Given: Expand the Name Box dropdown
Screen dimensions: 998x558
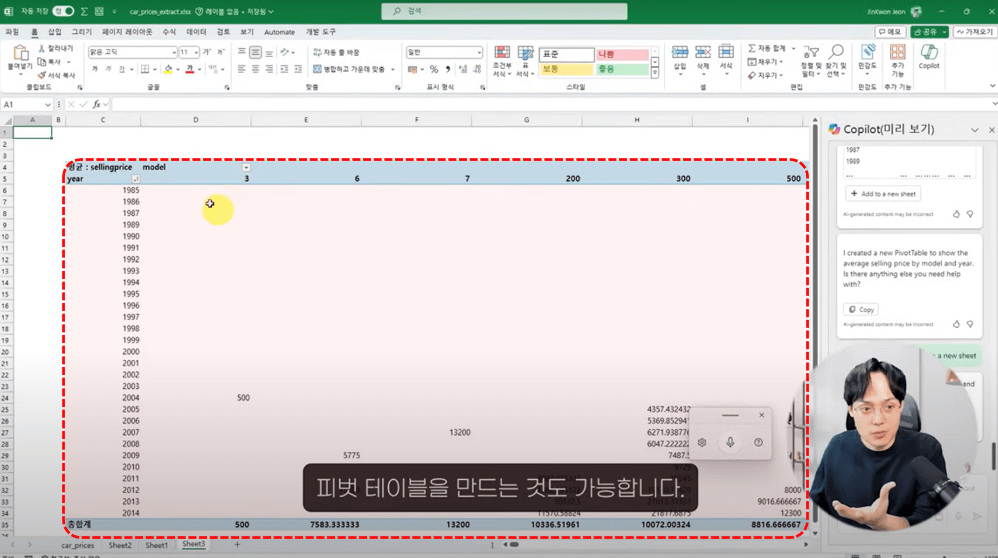Looking at the screenshot, I should point(48,104).
